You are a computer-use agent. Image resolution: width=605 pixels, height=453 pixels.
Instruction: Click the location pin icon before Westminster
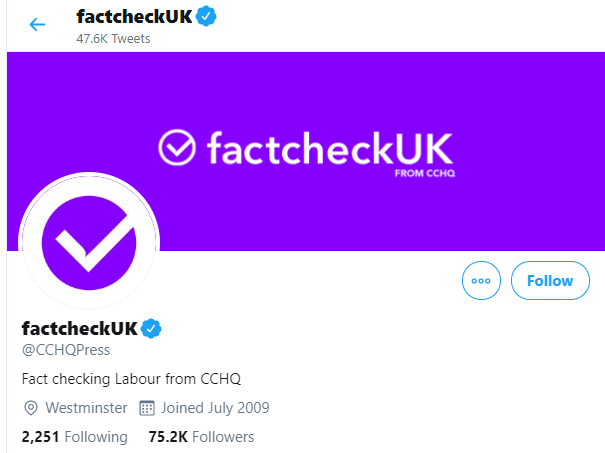pos(30,408)
